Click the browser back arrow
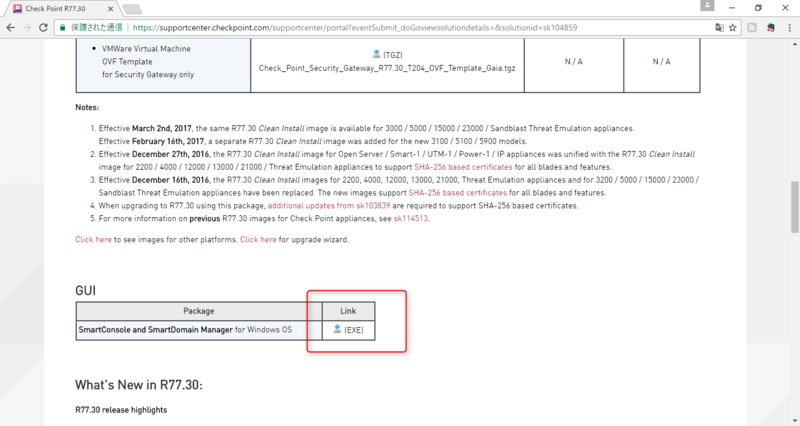 11,28
